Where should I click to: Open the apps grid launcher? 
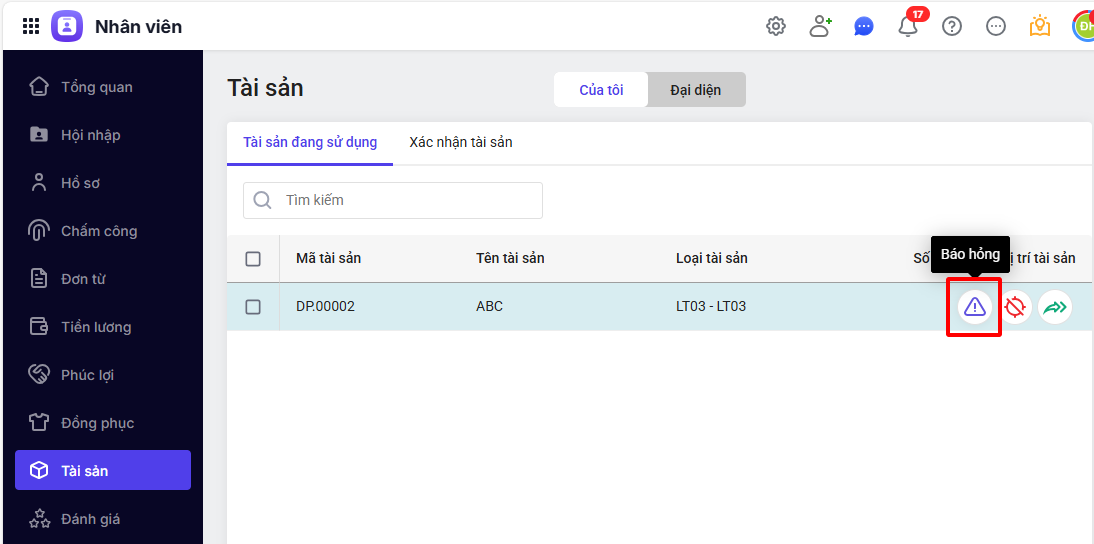tap(31, 27)
